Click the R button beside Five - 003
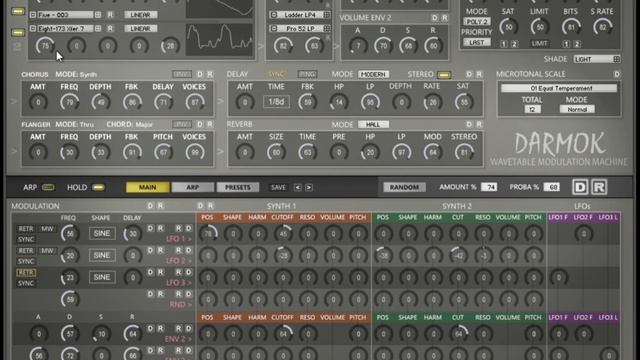The height and width of the screenshot is (360, 640). point(110,15)
